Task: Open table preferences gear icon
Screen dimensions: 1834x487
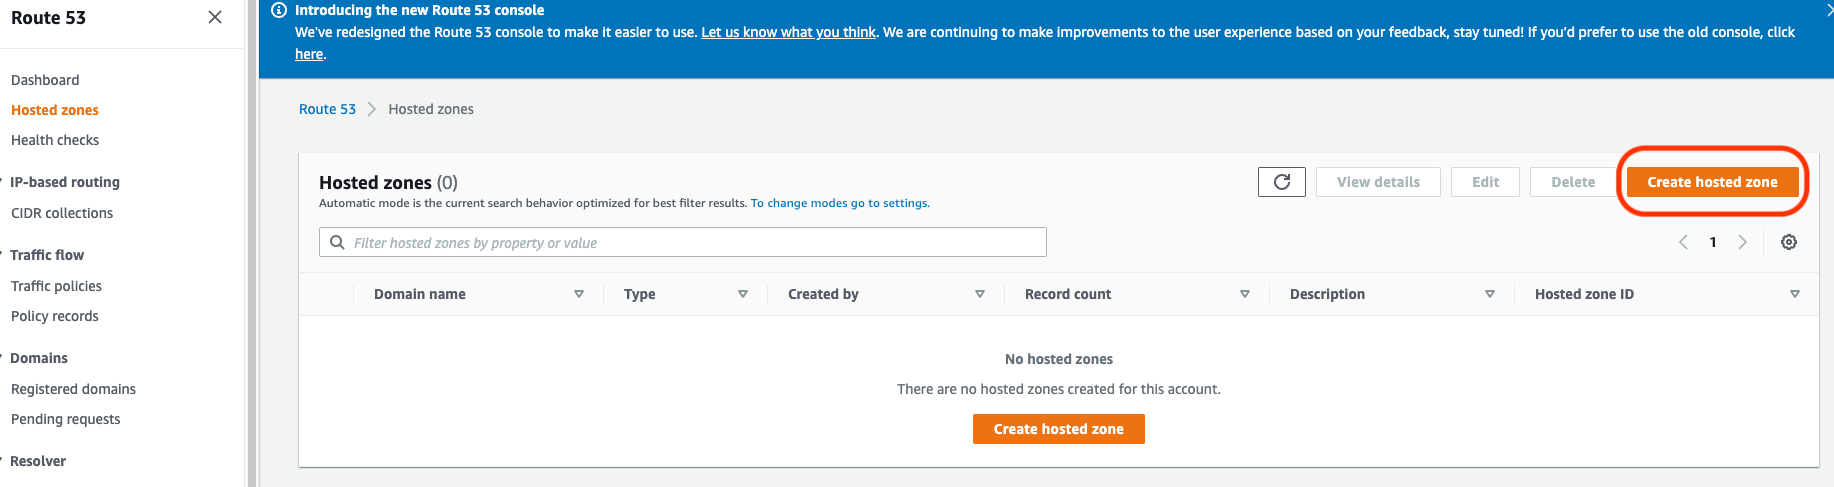Action: point(1788,242)
